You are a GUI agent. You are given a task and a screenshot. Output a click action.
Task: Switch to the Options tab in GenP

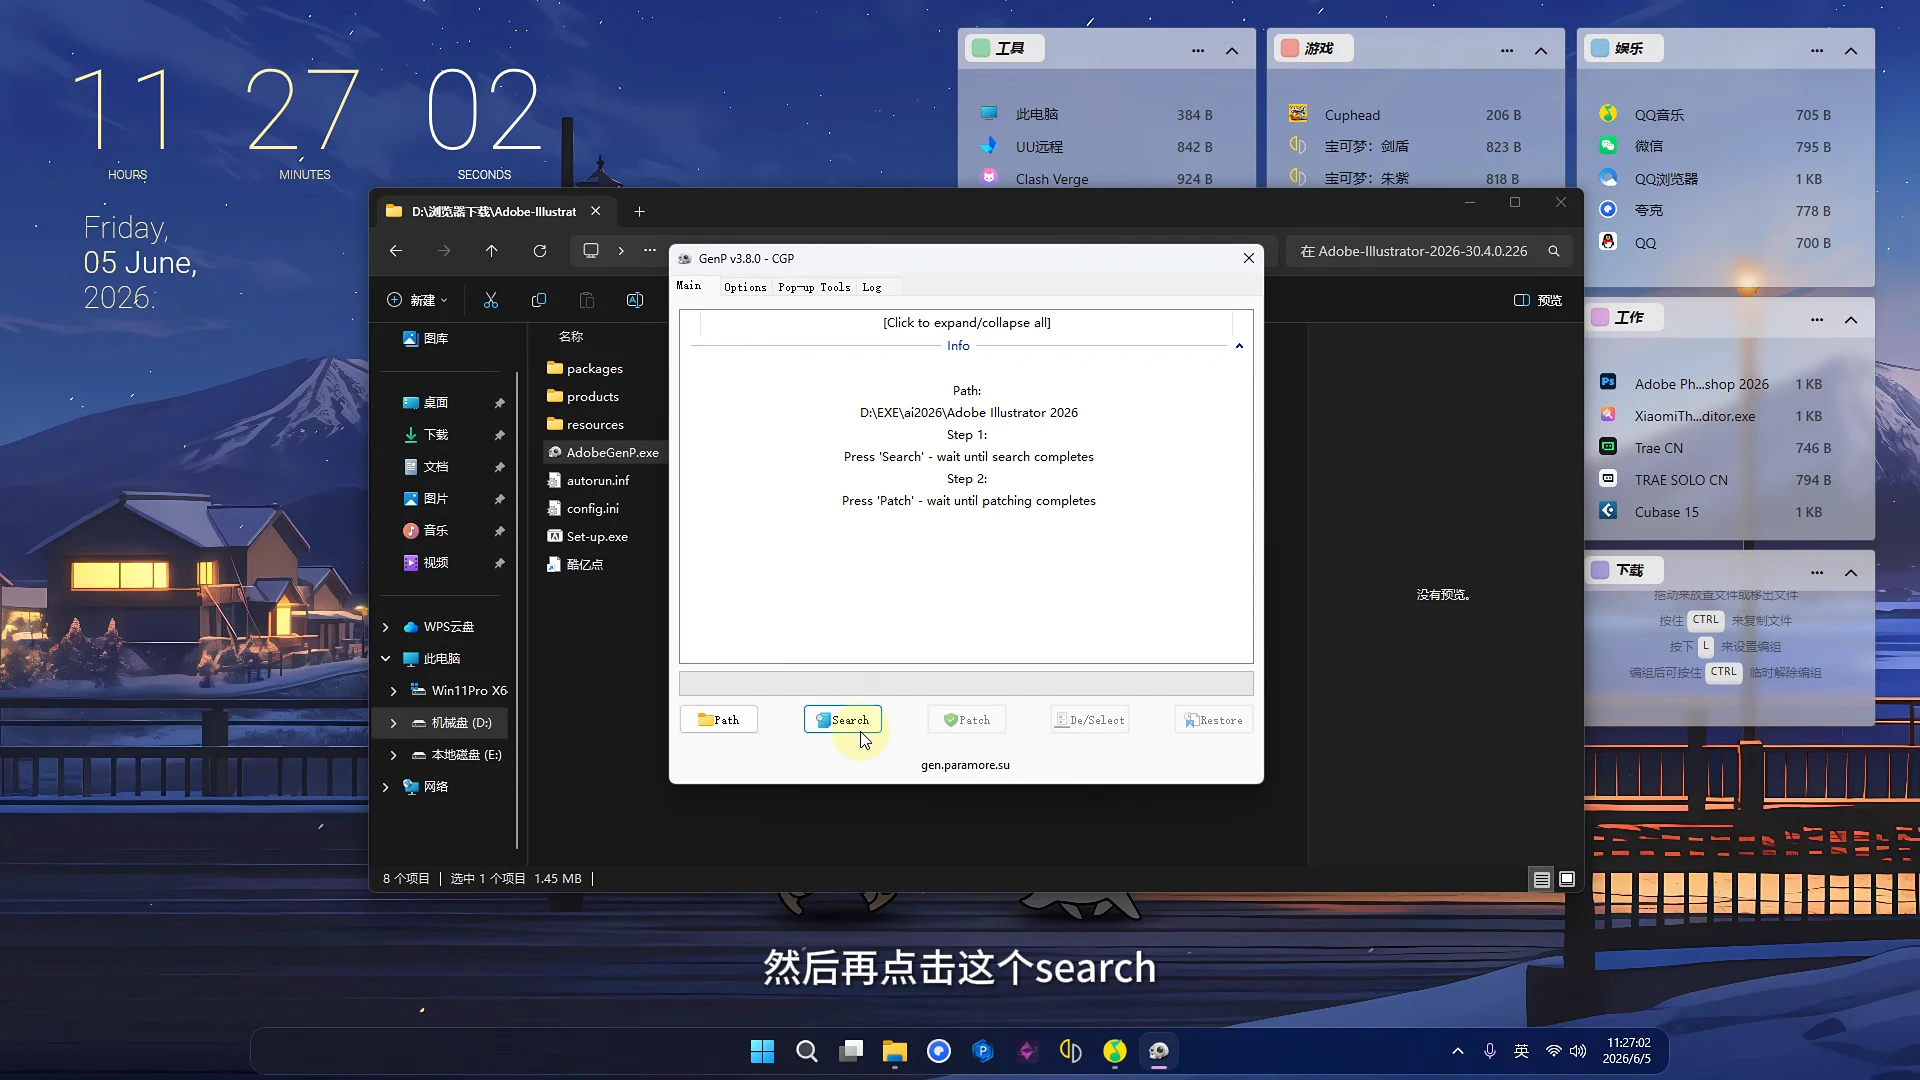(x=745, y=287)
